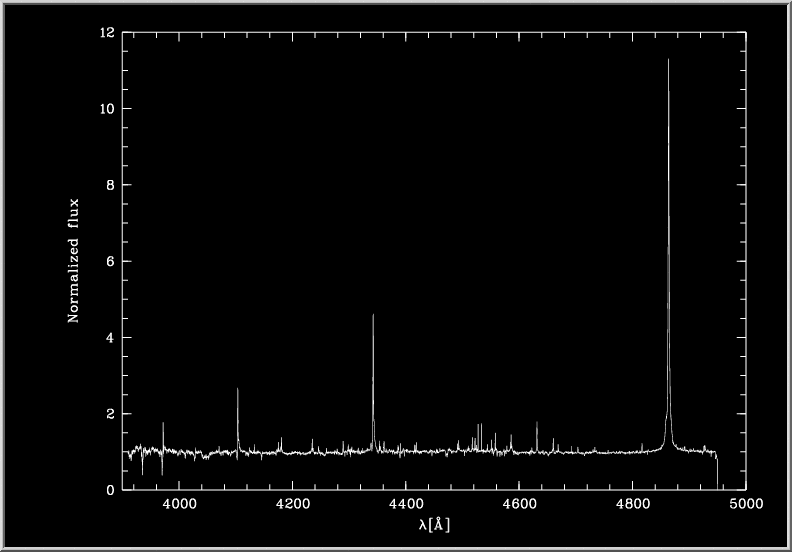The image size is (792, 552).
Task: Click the 4 label on the y-axis
Action: click(x=110, y=338)
